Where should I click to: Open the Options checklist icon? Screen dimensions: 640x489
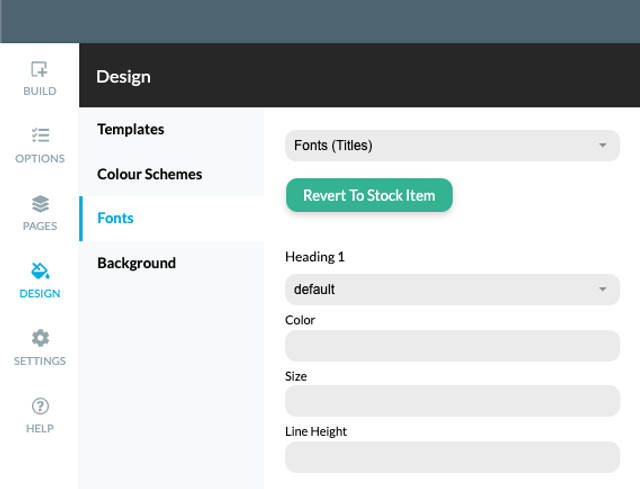pyautogui.click(x=40, y=135)
